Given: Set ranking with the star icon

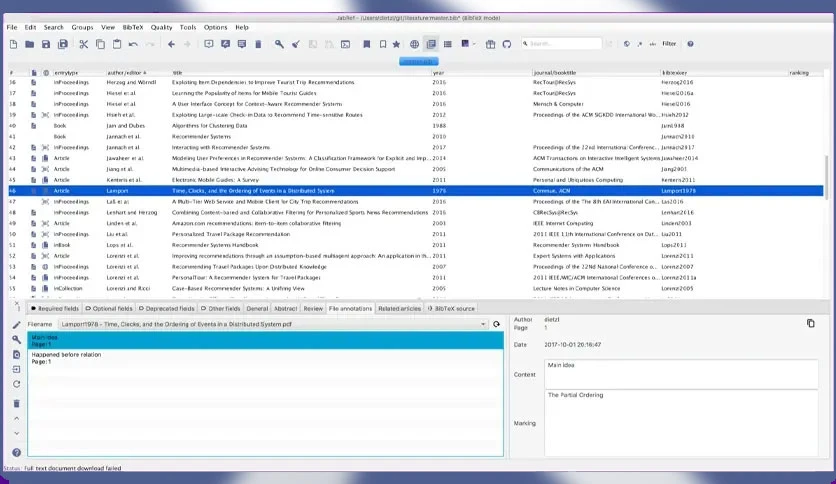Looking at the screenshot, I should [396, 44].
